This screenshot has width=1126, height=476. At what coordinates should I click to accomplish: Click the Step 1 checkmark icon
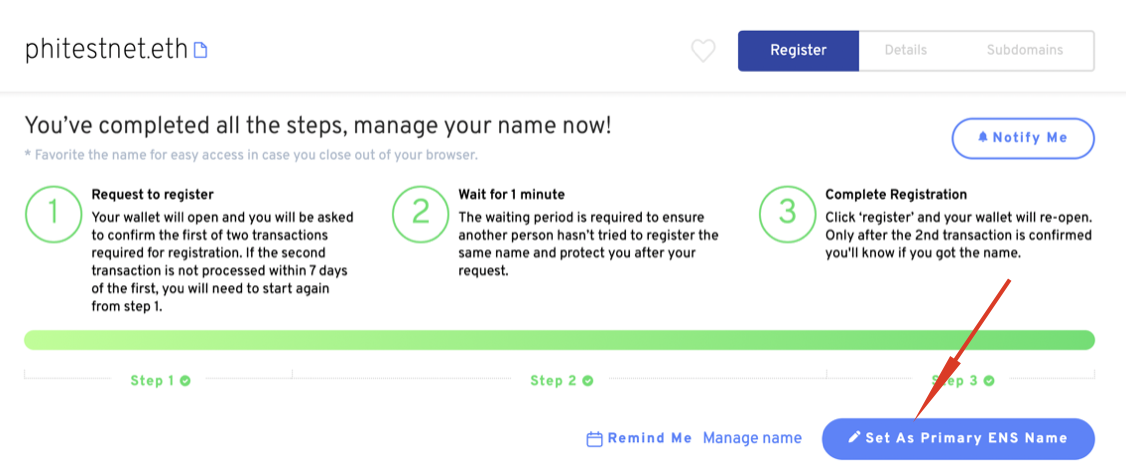point(185,381)
